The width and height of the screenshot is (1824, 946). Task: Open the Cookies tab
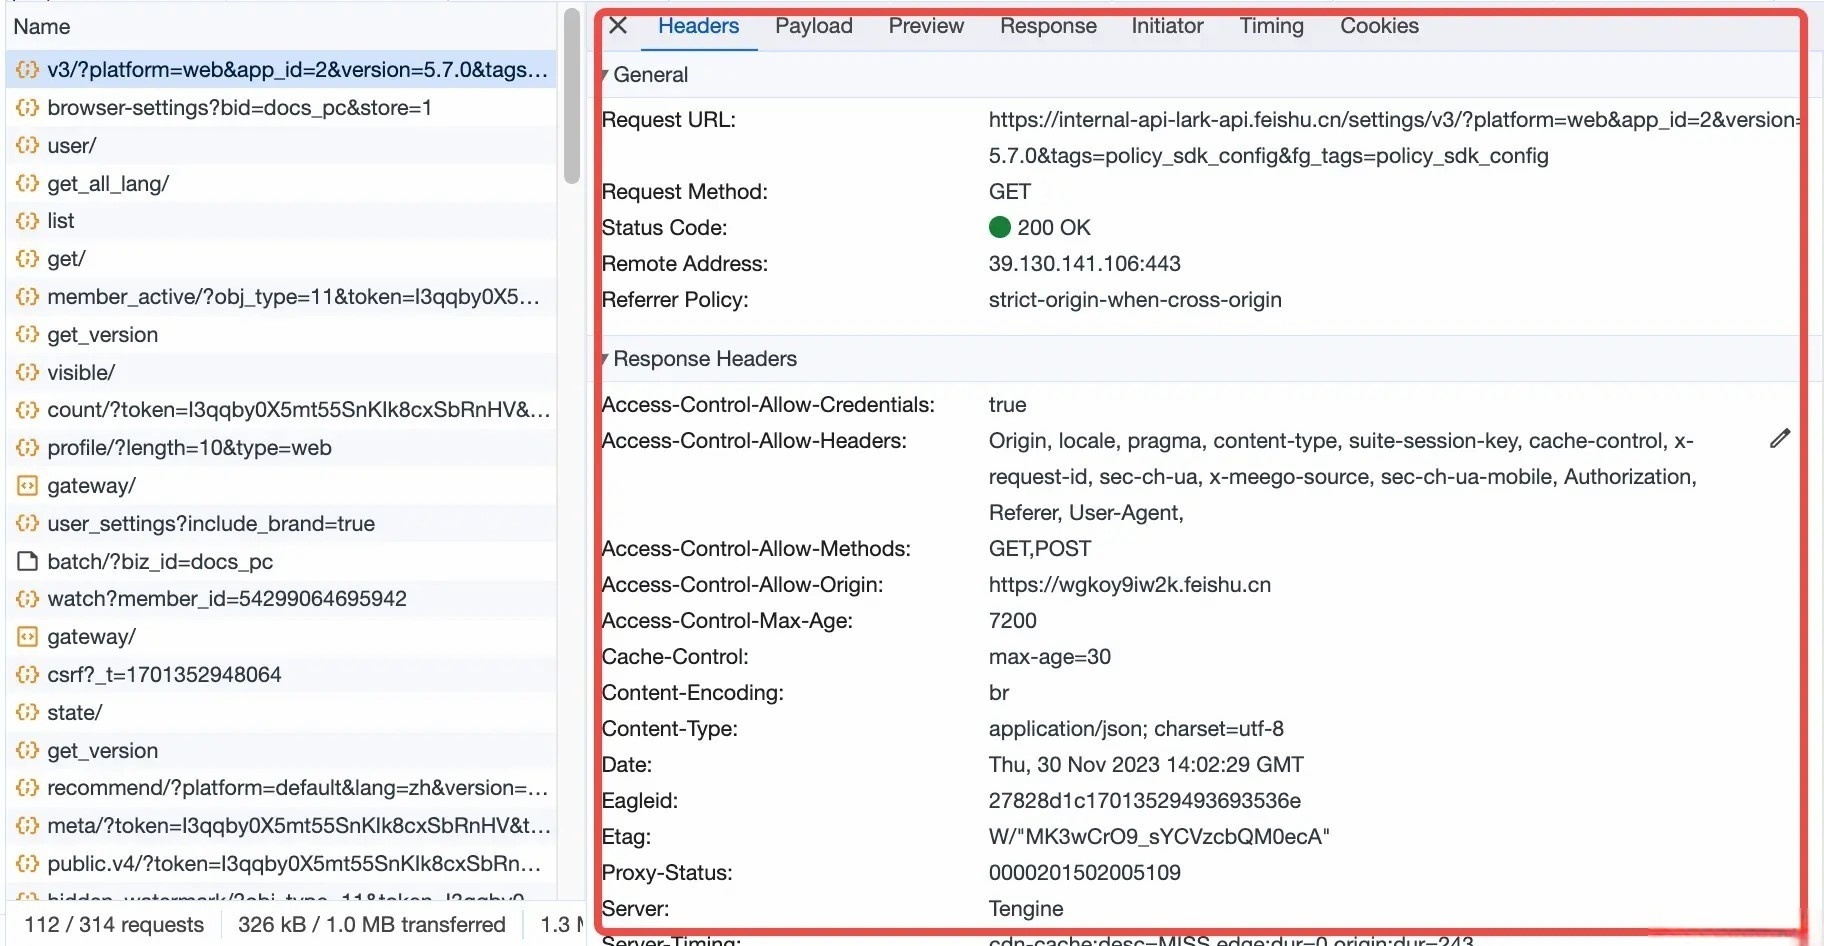(1379, 26)
